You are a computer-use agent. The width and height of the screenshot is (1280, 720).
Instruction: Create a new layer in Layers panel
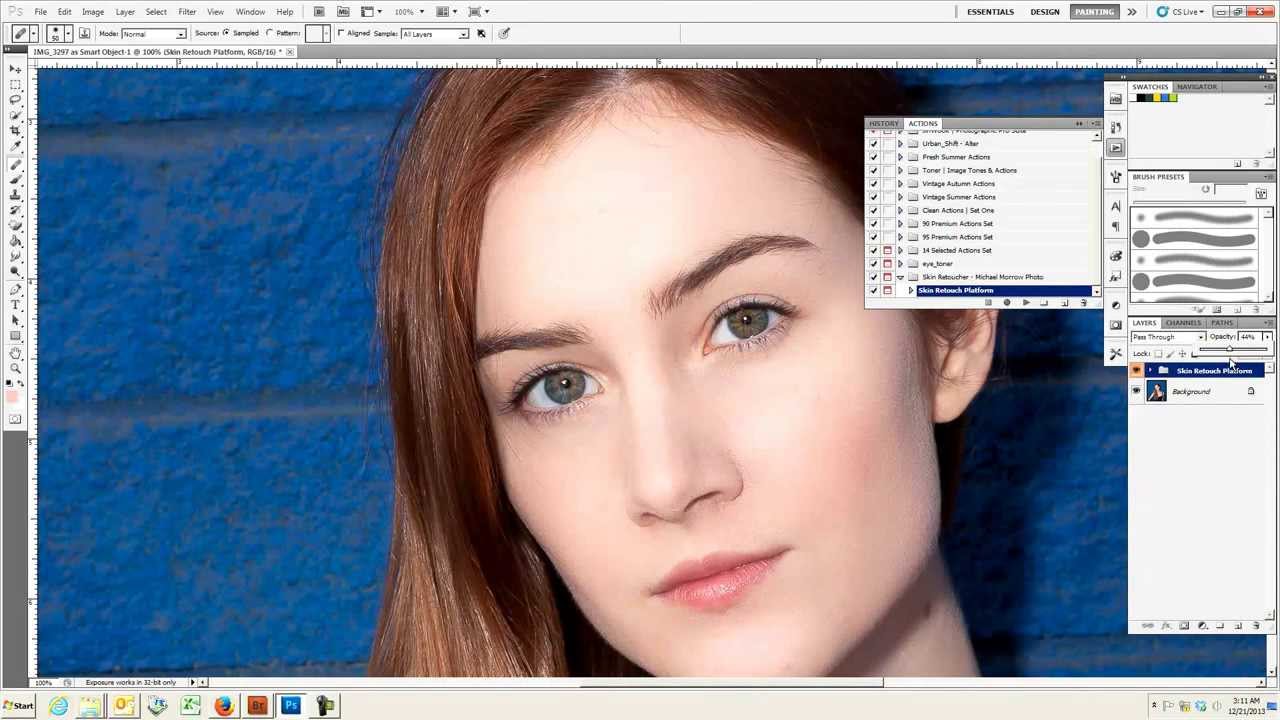pyautogui.click(x=1238, y=626)
